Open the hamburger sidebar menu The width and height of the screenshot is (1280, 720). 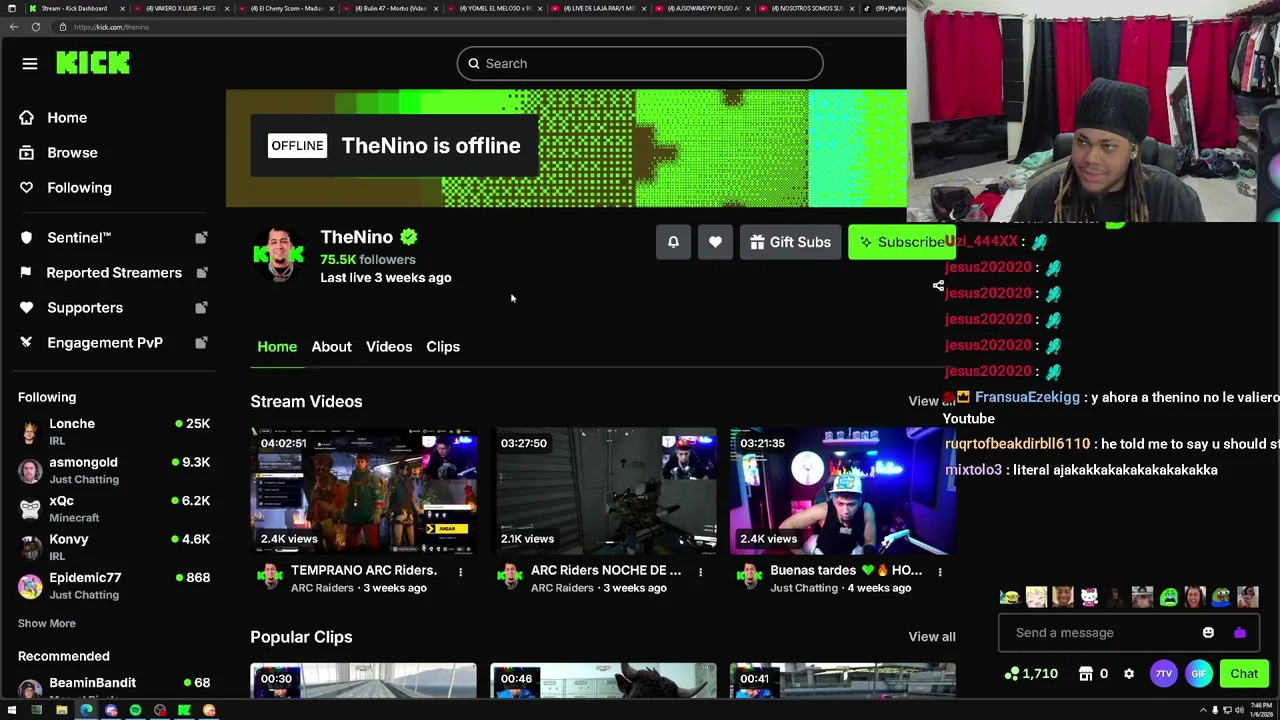point(30,64)
